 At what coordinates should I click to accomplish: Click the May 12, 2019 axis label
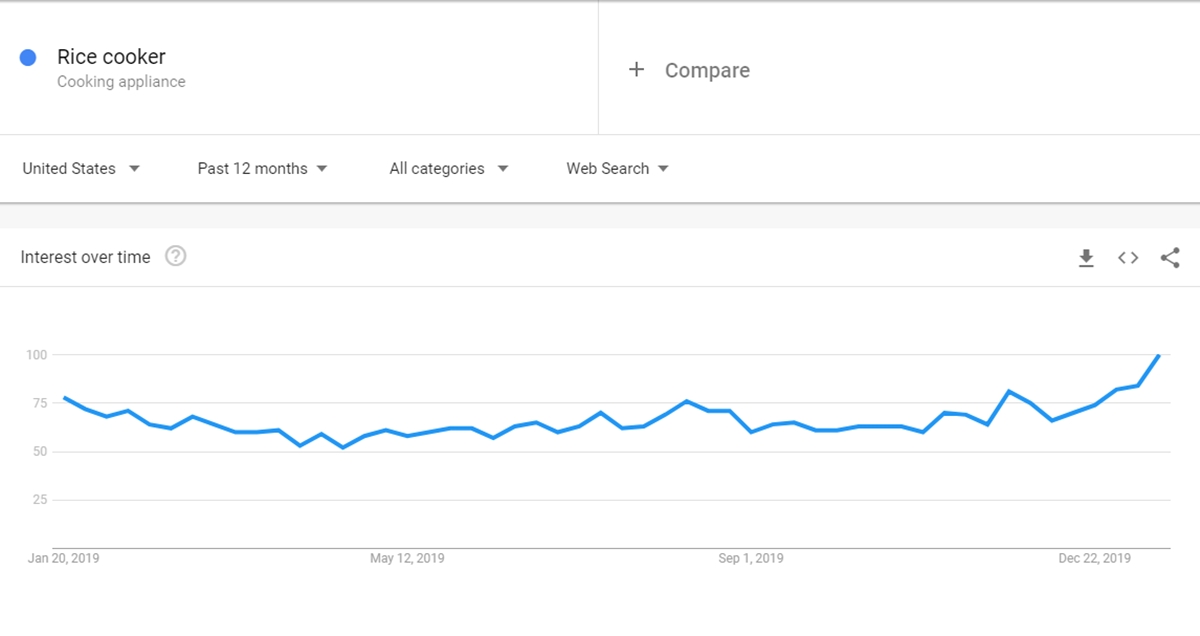click(407, 558)
